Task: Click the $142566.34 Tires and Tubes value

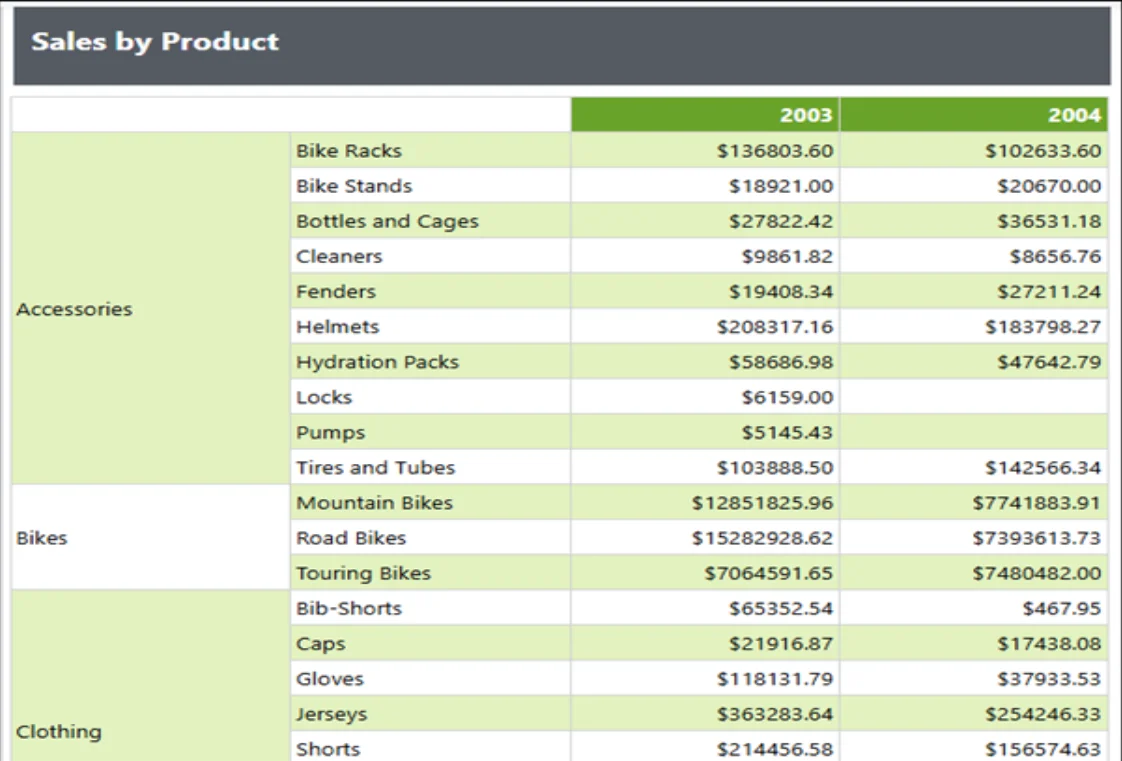Action: (1043, 467)
